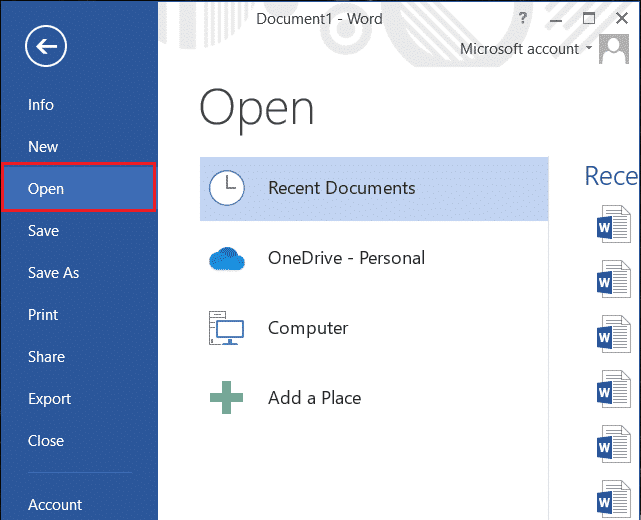Open the Print page
This screenshot has width=641, height=520.
click(43, 315)
